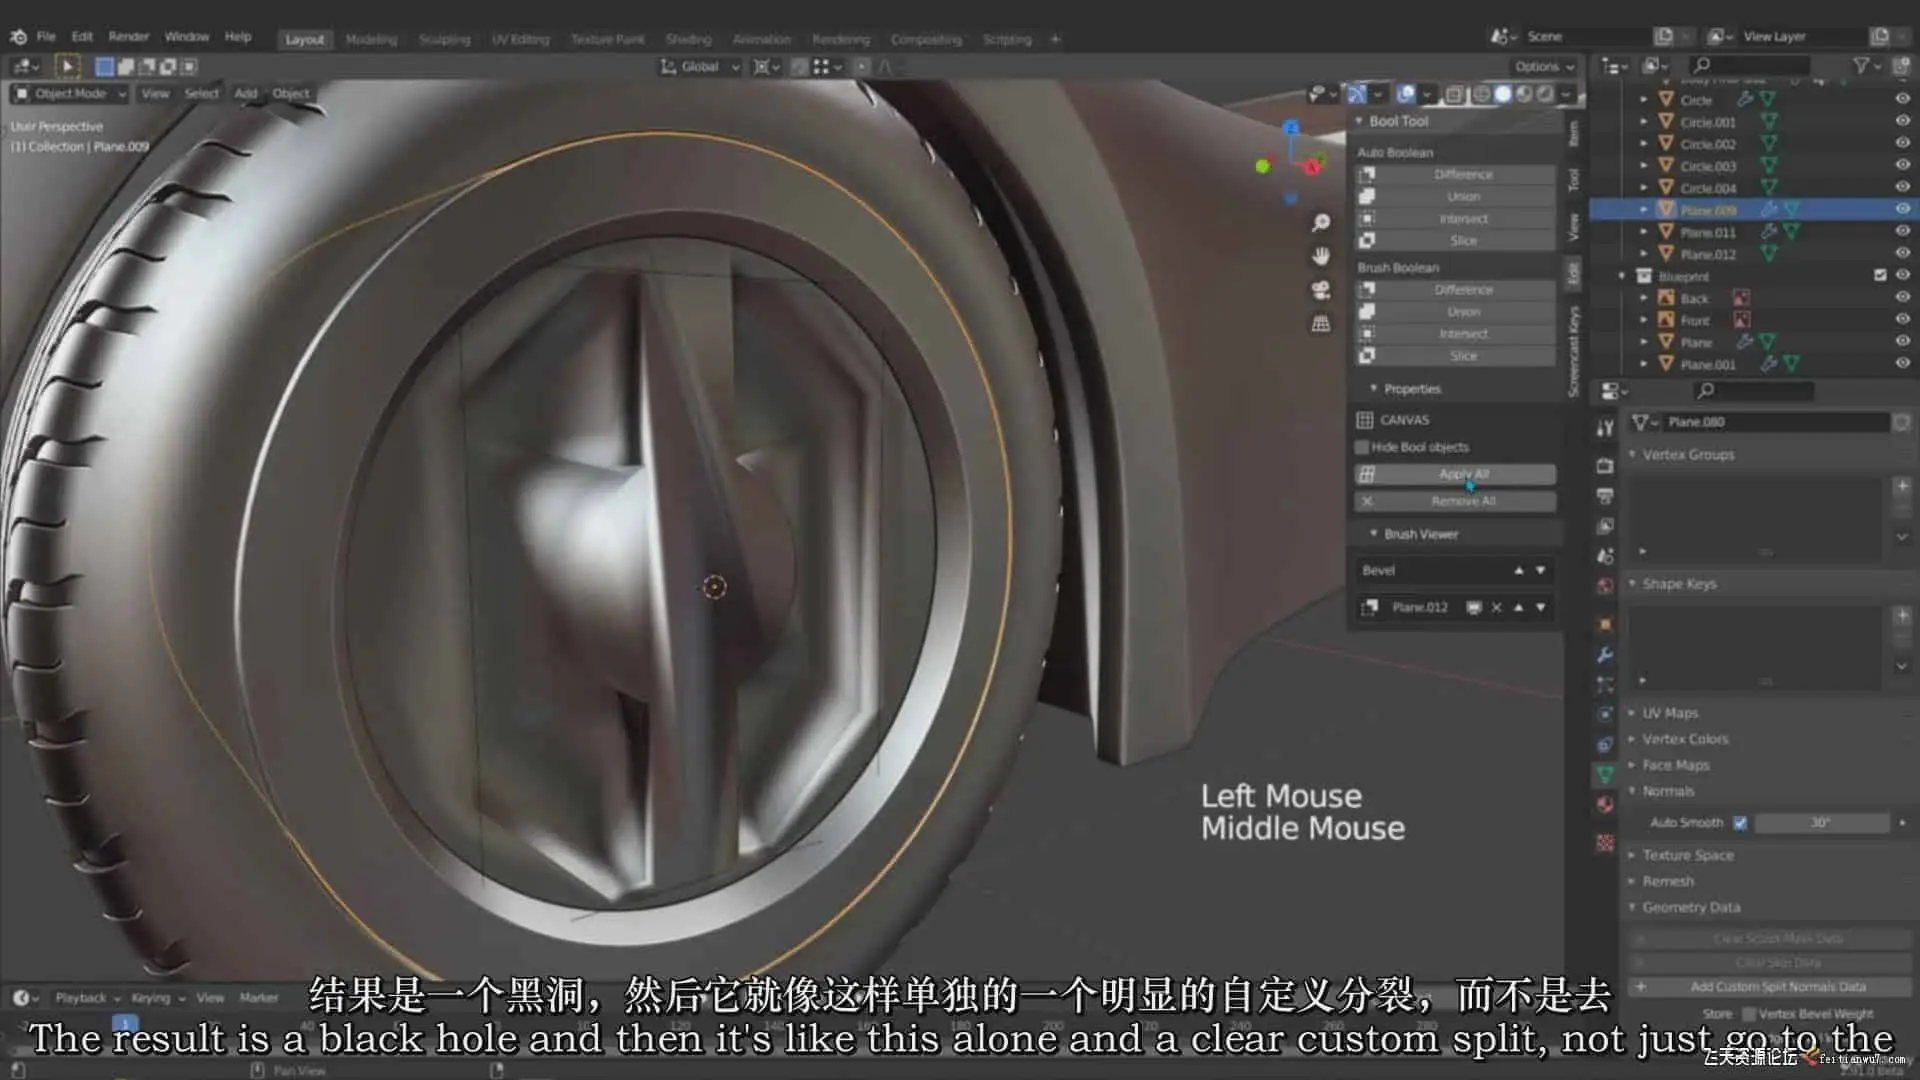The height and width of the screenshot is (1080, 1920).
Task: Click the zoom magnifier viewport gizmo
Action: pyautogui.click(x=1320, y=222)
